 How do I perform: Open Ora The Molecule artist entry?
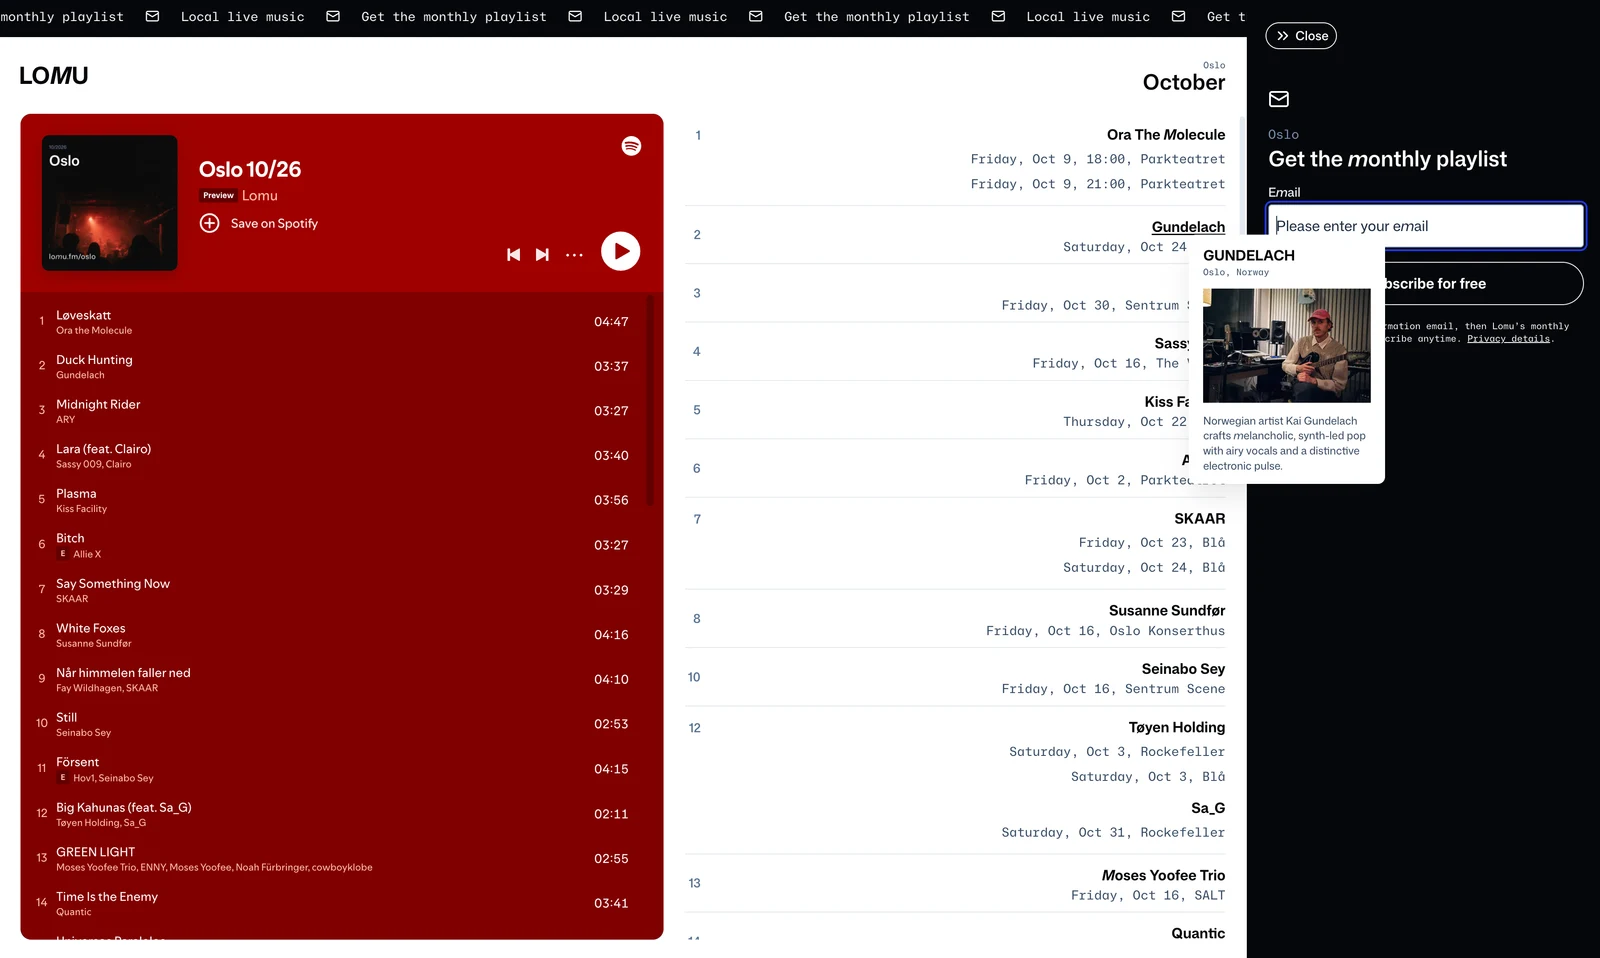[x=1165, y=135]
